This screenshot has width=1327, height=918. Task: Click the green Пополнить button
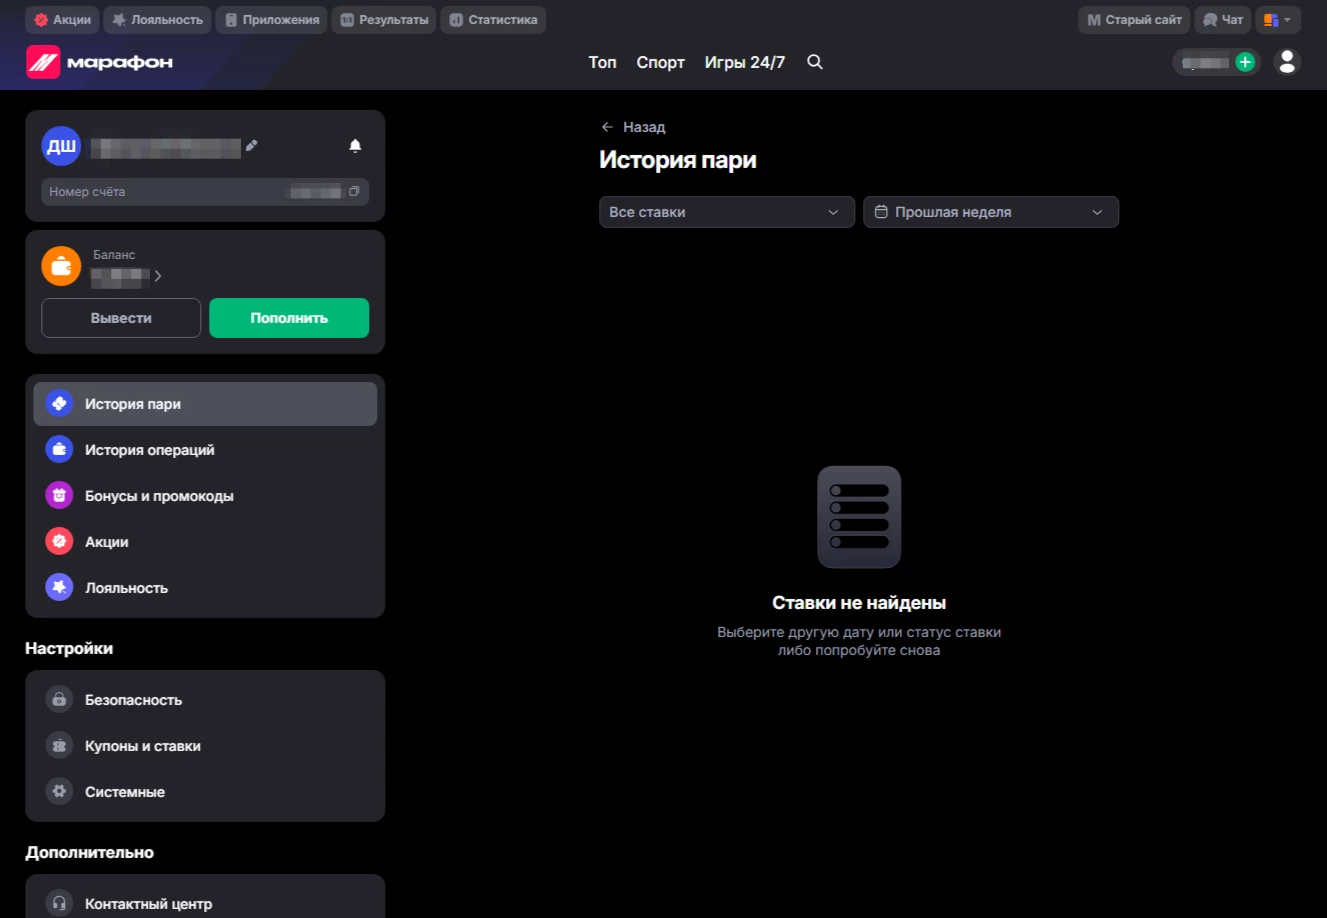coord(289,318)
